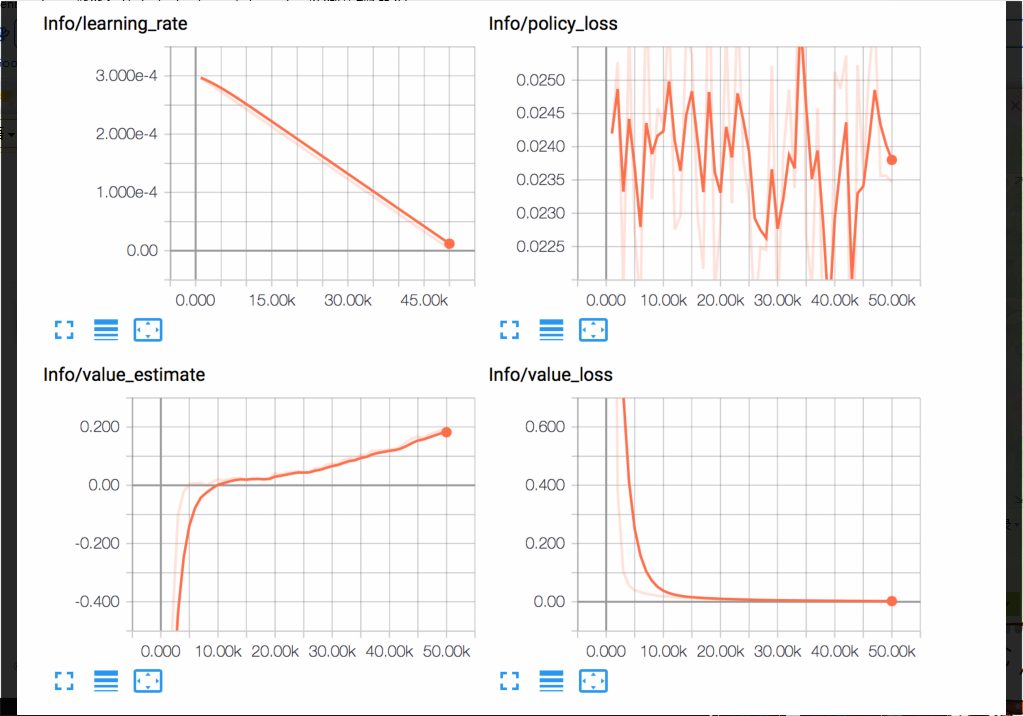Select the Info/learning_rate chart title
The image size is (1023, 716).
tap(115, 23)
